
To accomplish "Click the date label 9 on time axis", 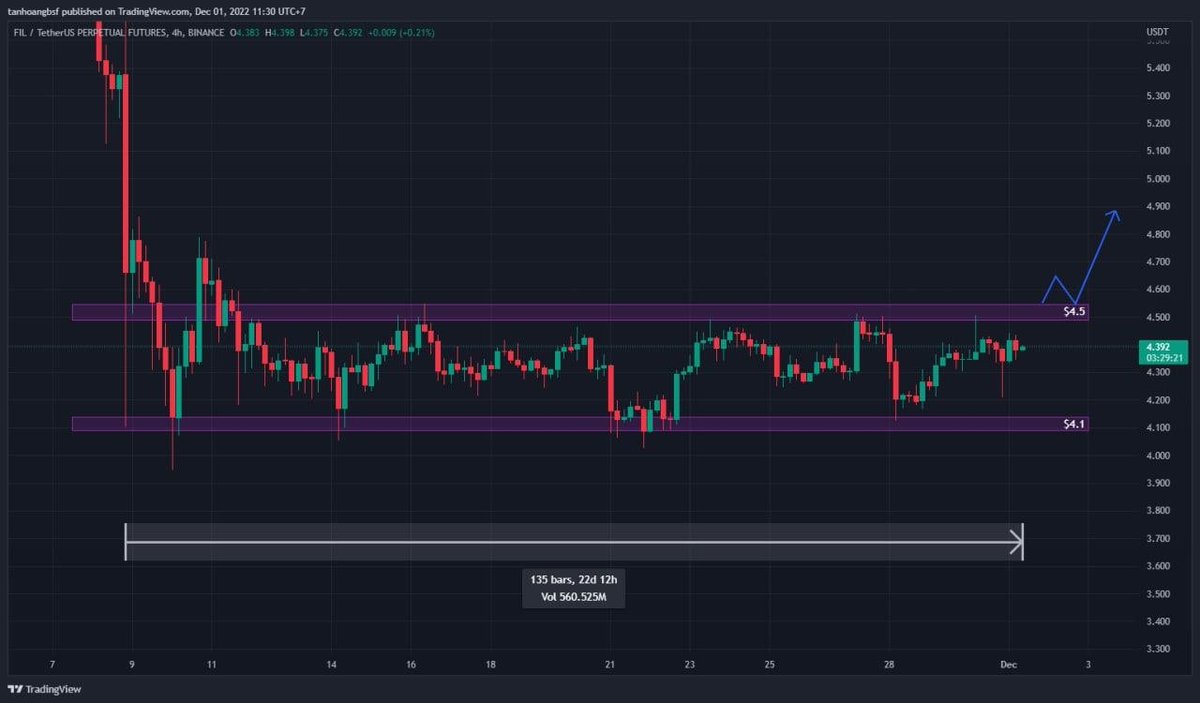I will pos(132,664).
